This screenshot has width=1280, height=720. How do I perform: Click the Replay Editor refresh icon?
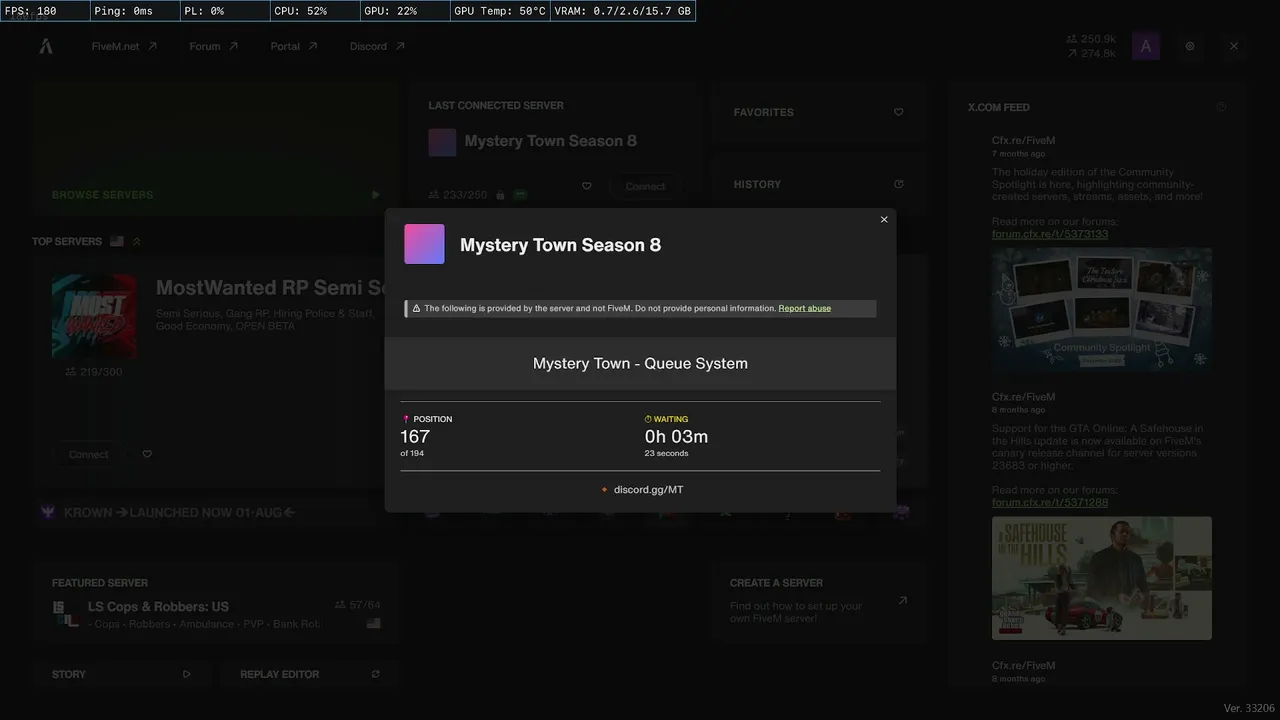pos(376,674)
